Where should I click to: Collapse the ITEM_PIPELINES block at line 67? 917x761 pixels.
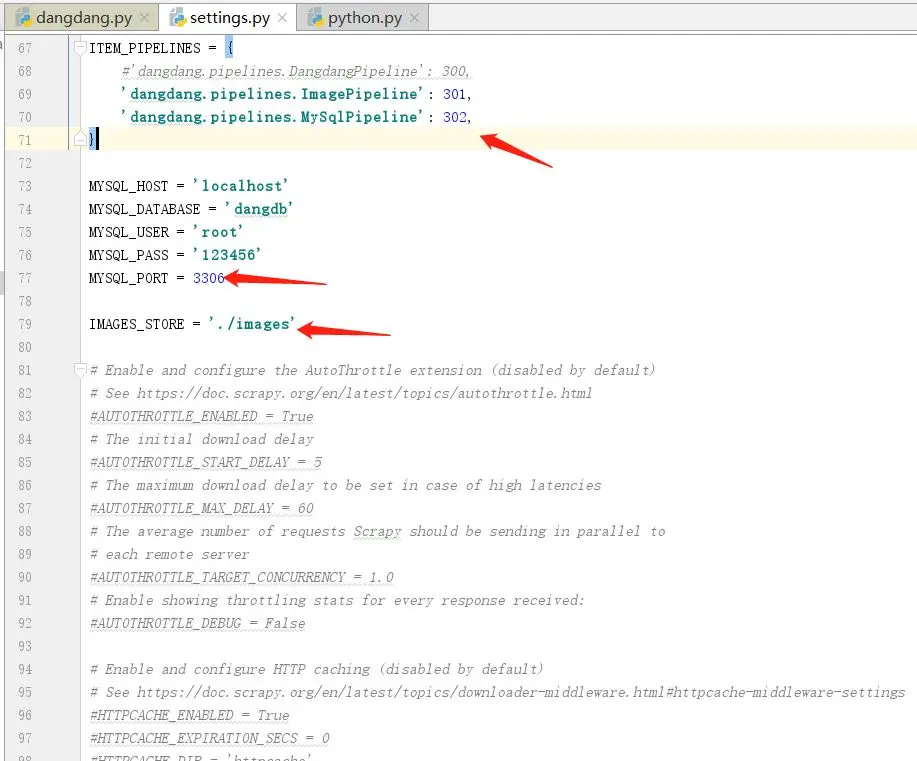pos(80,48)
